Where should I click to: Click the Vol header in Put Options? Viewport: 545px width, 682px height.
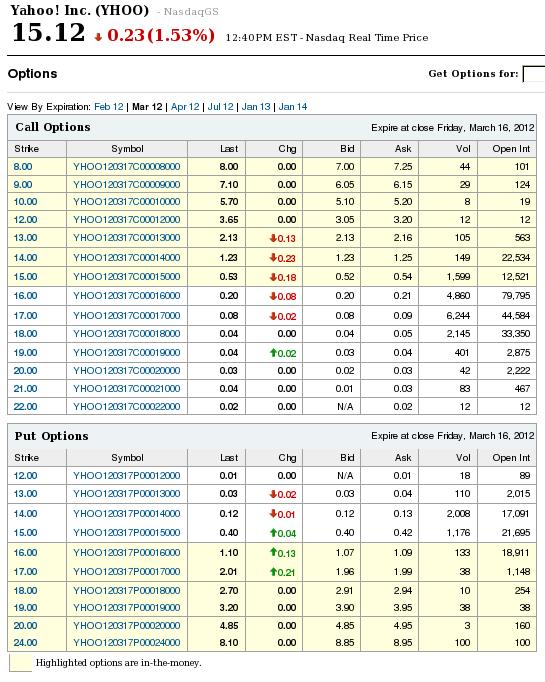[463, 458]
